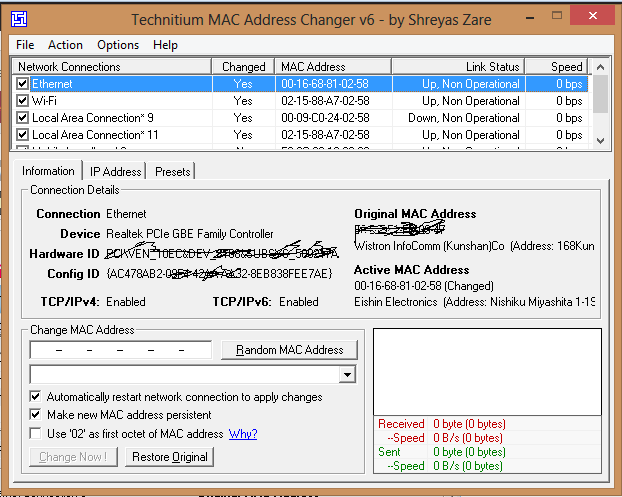Viewport: 622px width, 497px height.
Task: Click the Received bytes value
Action: (469, 424)
